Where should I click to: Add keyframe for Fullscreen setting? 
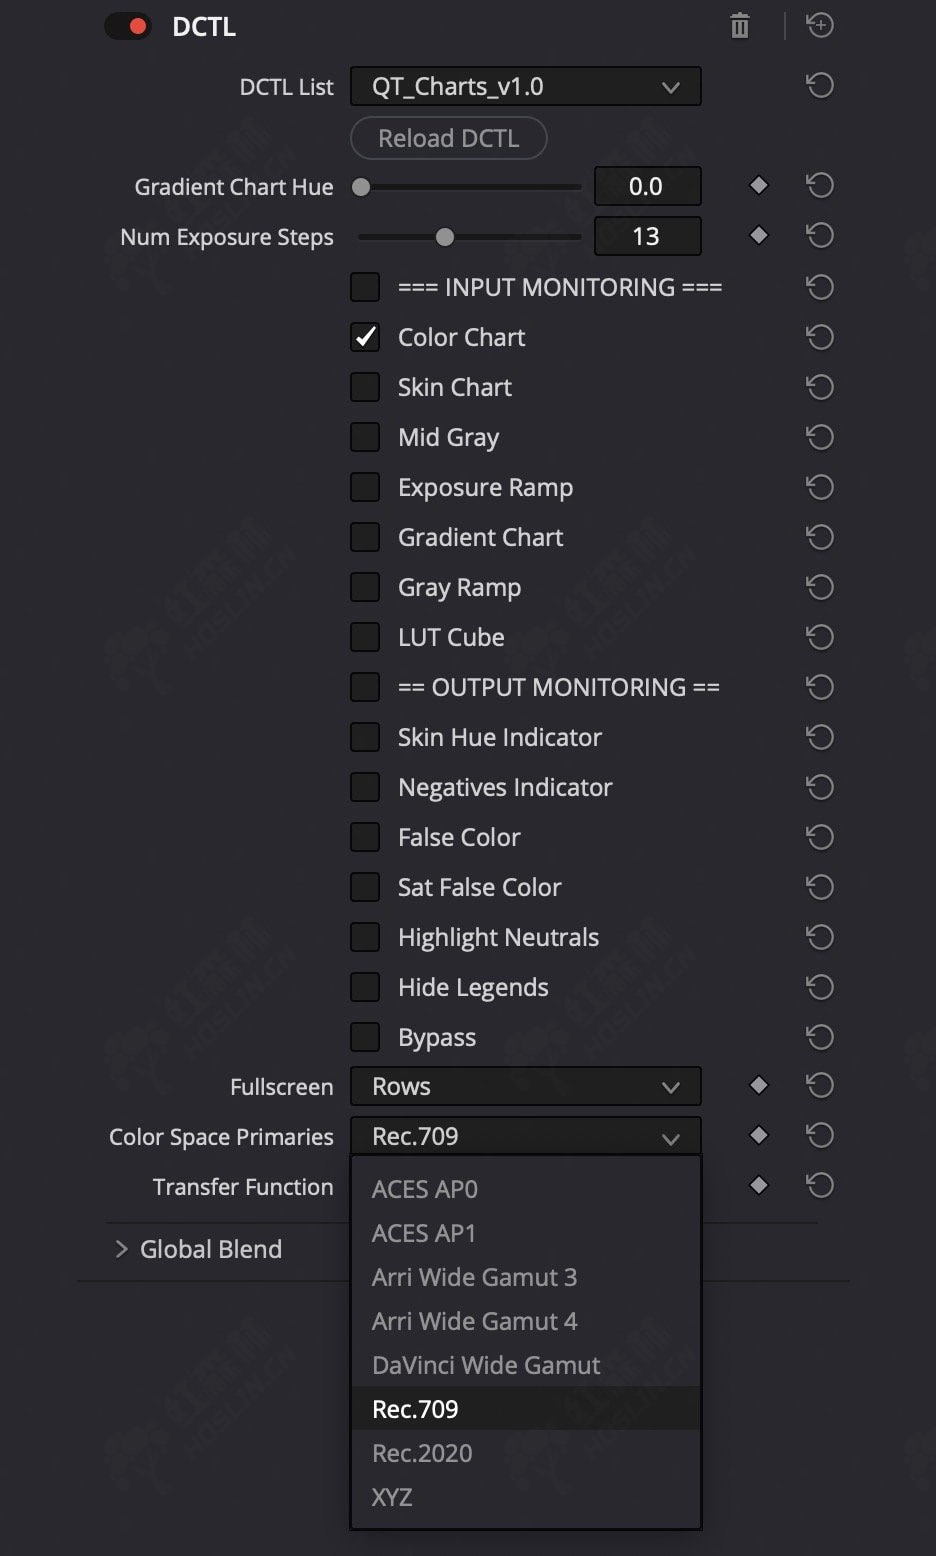759,1085
